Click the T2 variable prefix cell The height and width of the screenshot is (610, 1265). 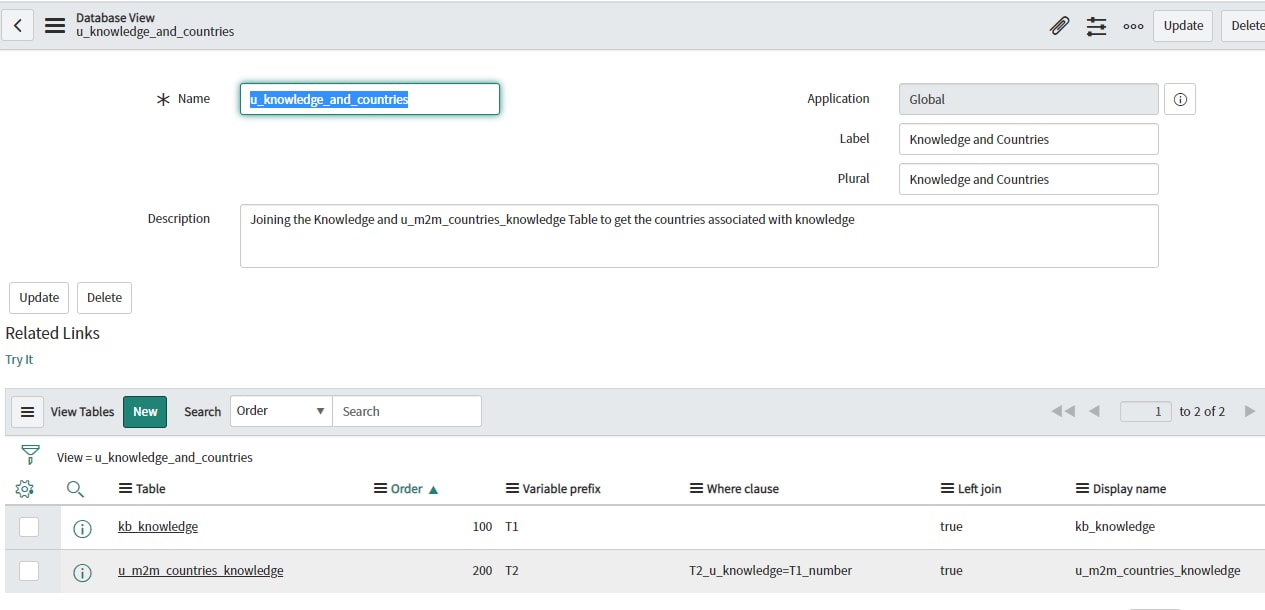click(512, 570)
